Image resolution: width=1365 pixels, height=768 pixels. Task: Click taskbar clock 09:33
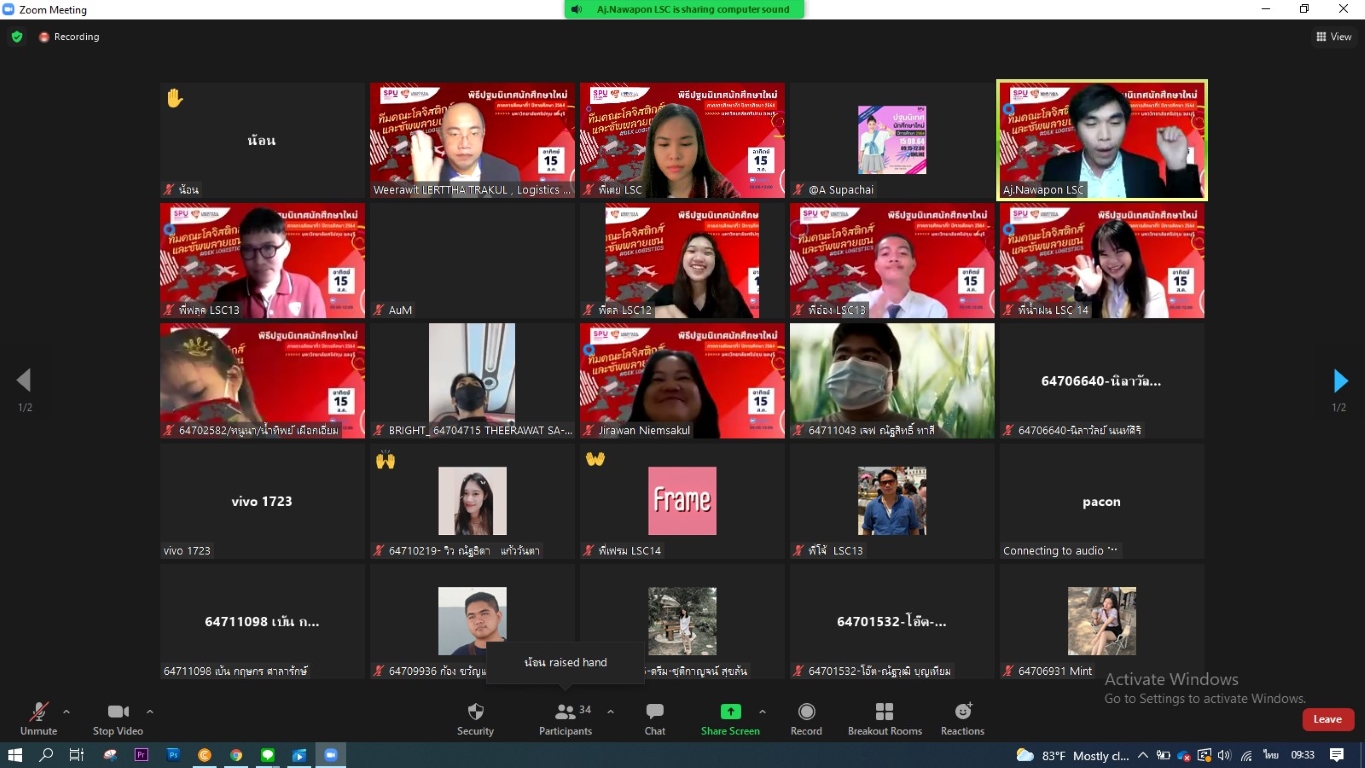click(1302, 755)
